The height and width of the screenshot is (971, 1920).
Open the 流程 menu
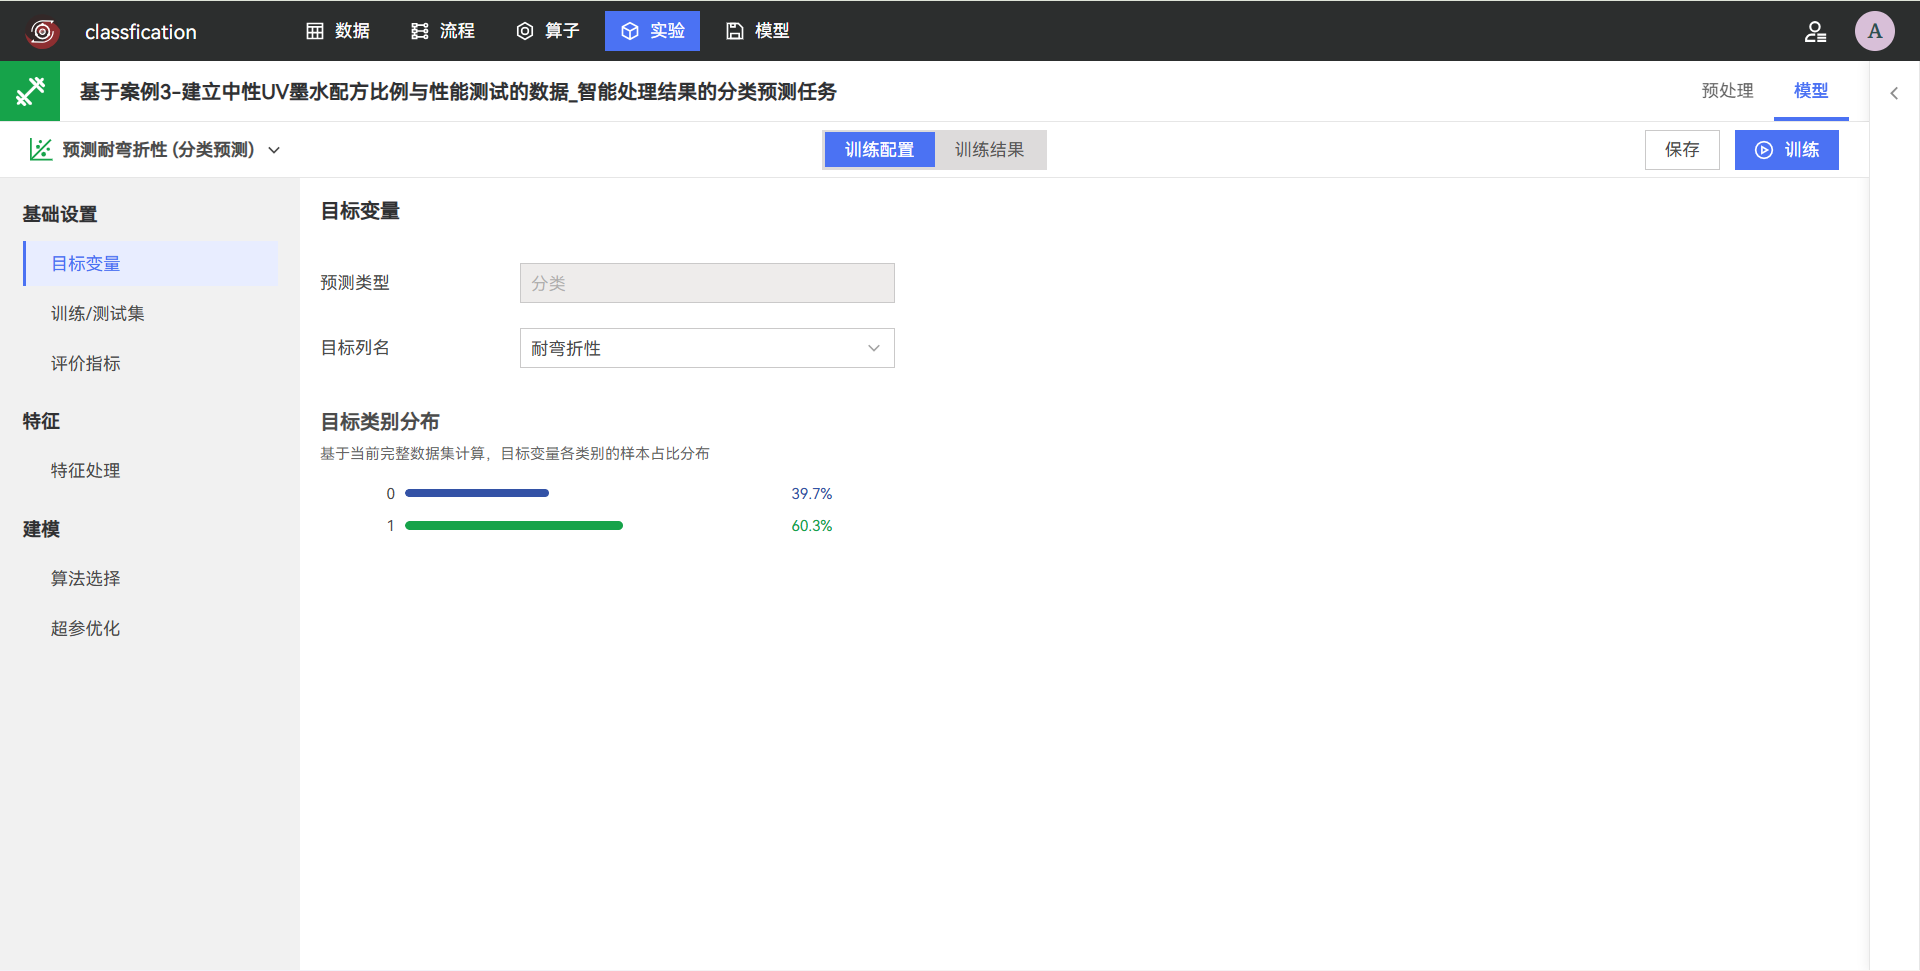tap(443, 31)
